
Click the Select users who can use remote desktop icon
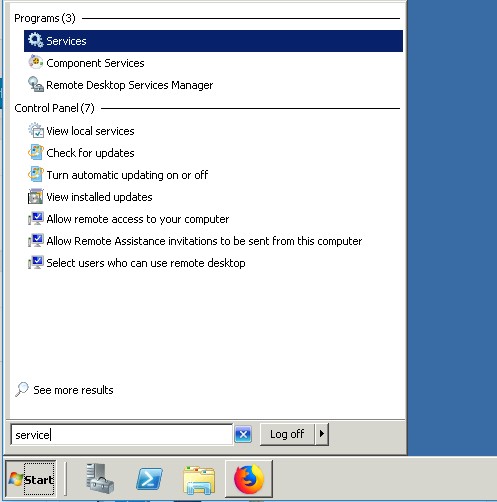point(36,263)
